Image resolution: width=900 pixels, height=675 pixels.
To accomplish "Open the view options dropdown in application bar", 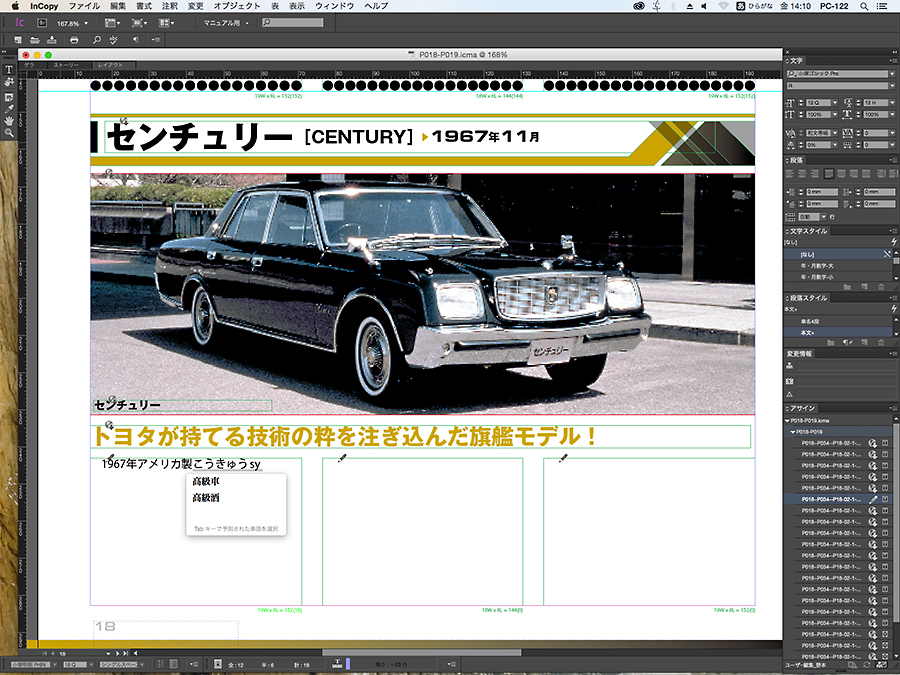I will tap(112, 23).
